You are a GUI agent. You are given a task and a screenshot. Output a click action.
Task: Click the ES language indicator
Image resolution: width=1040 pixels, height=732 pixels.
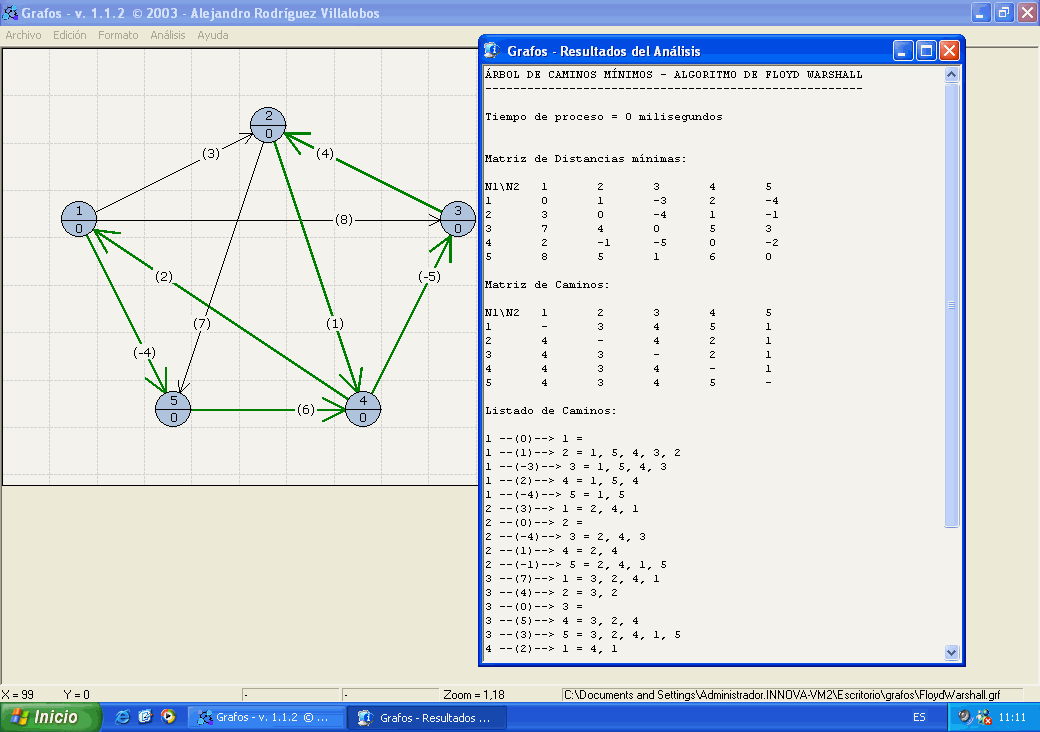point(918,717)
